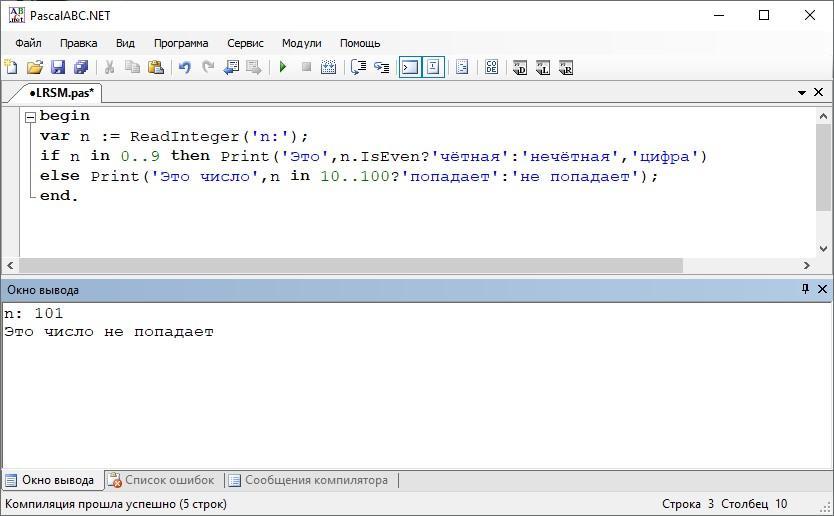This screenshot has width=834, height=516.
Task: Click the 'Строка 3' status indicator
Action: point(688,504)
